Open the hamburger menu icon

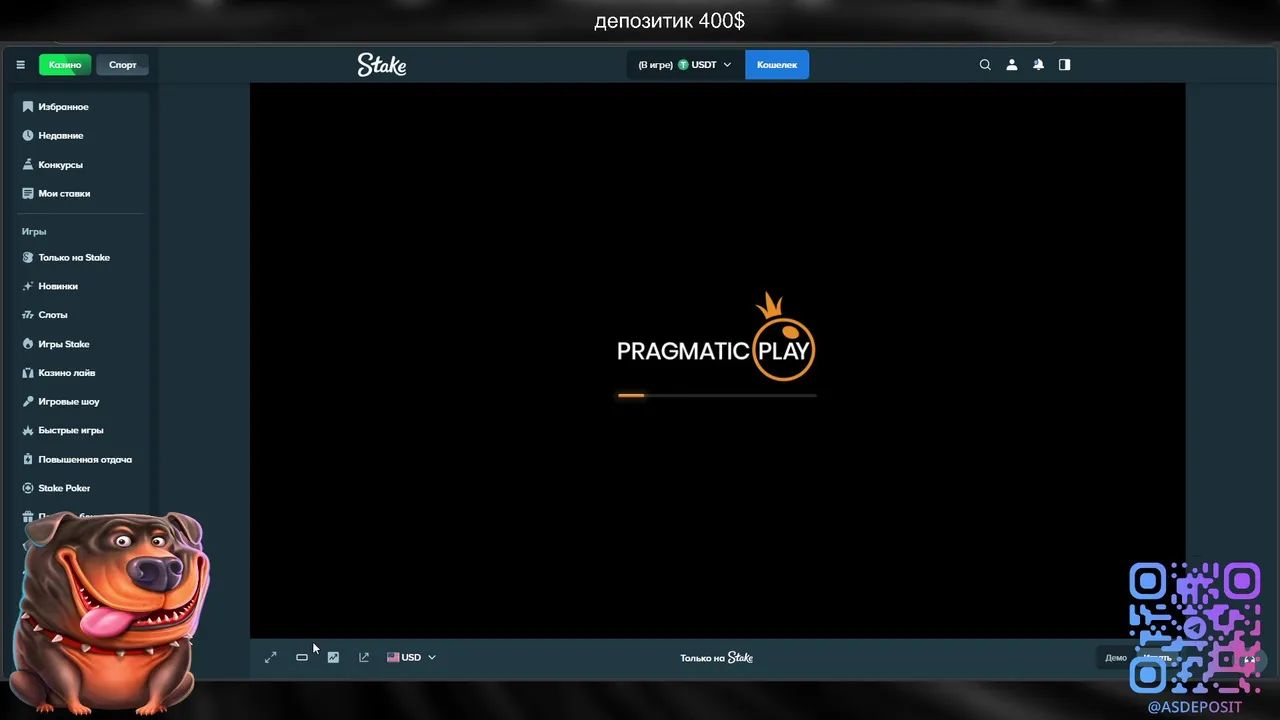(x=20, y=65)
